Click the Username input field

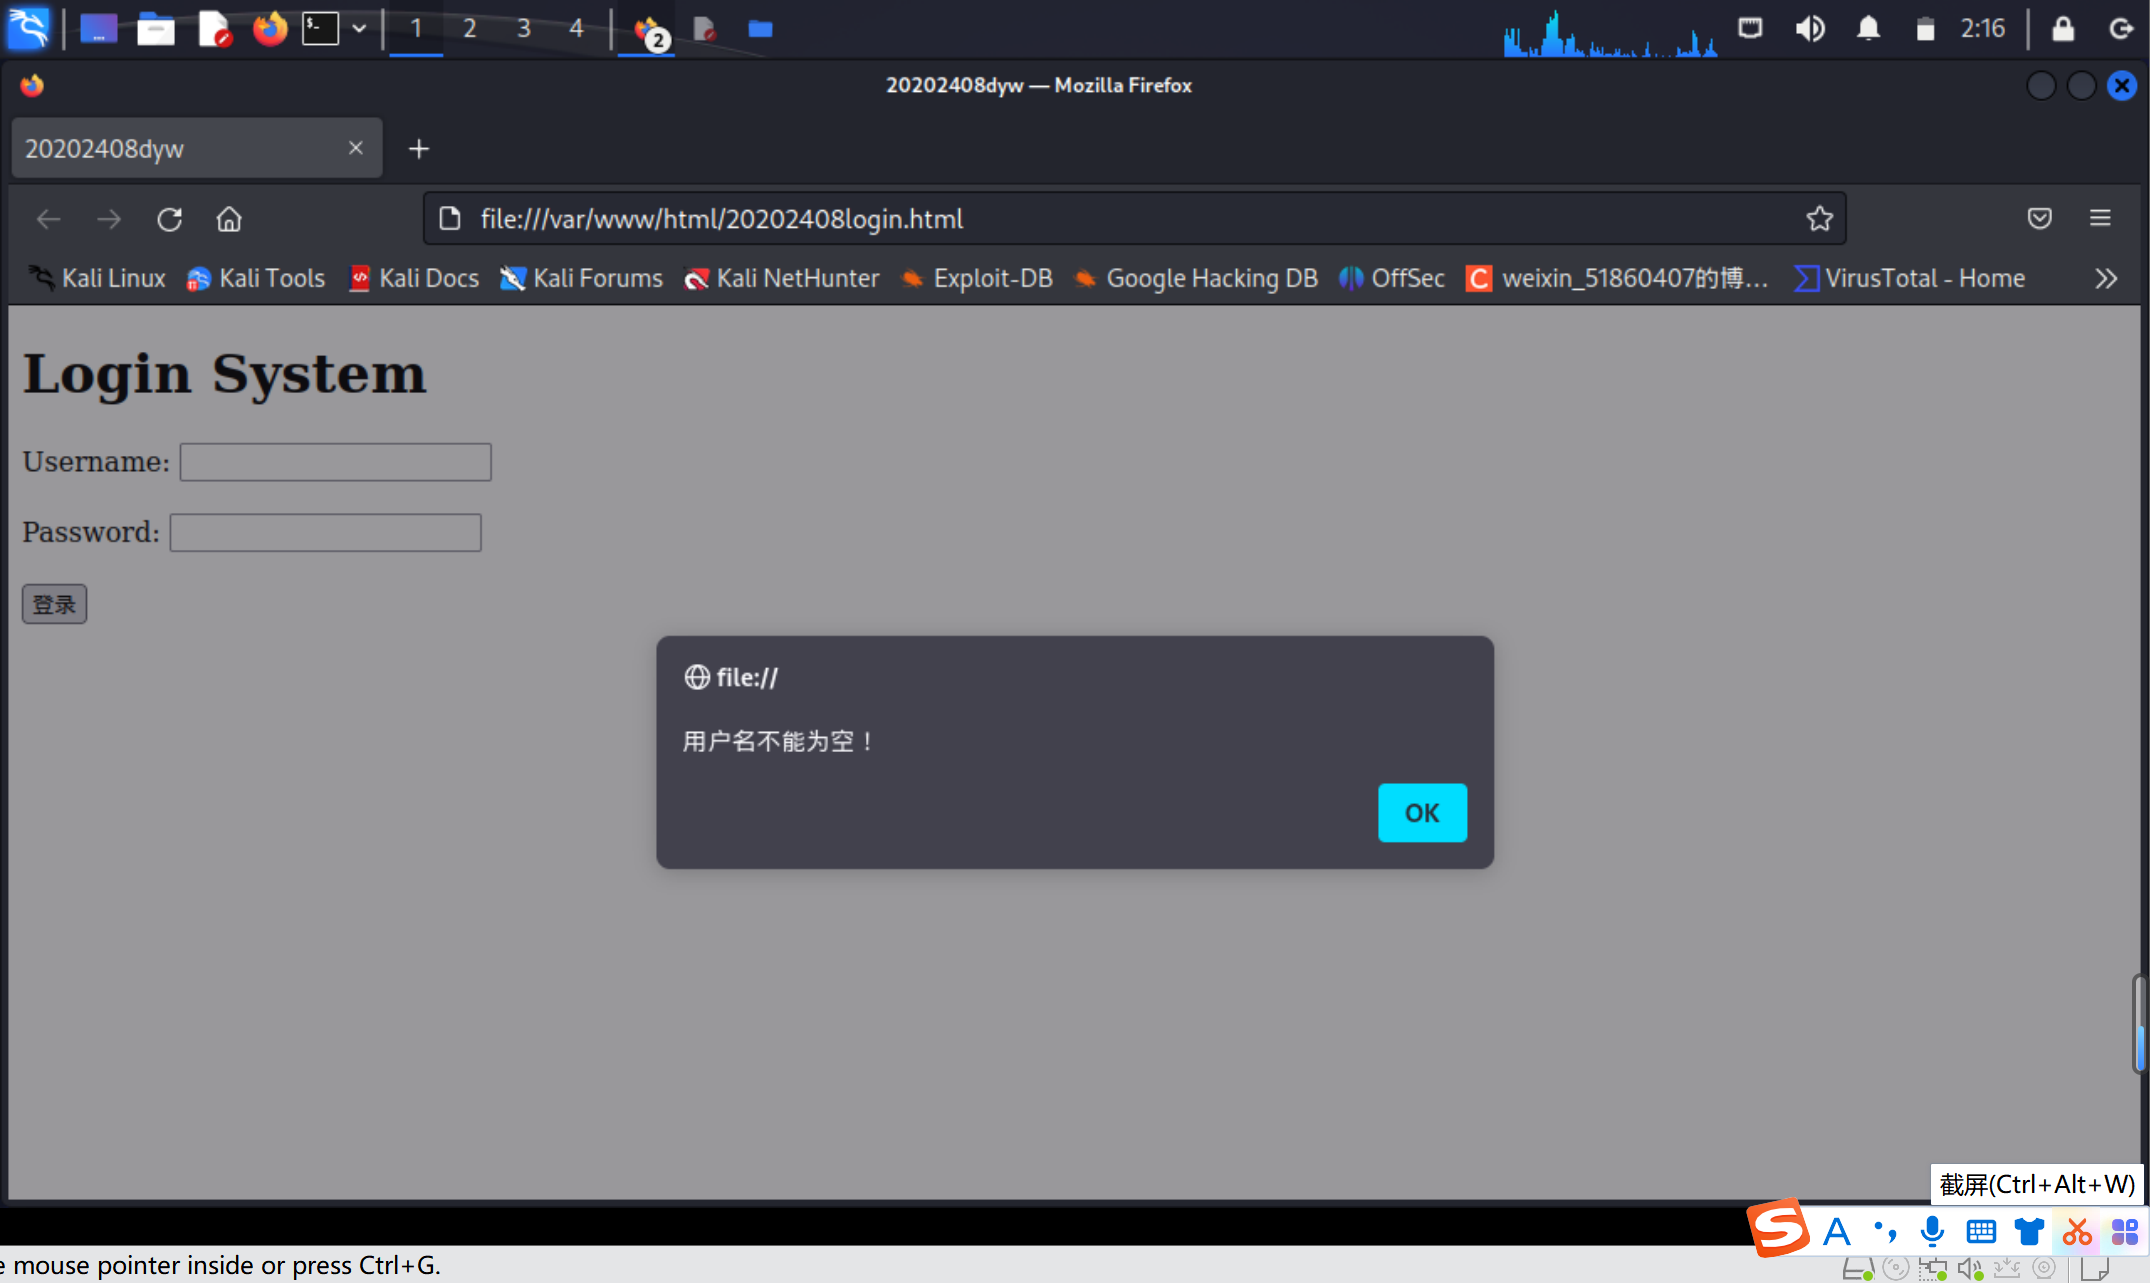pyautogui.click(x=335, y=462)
